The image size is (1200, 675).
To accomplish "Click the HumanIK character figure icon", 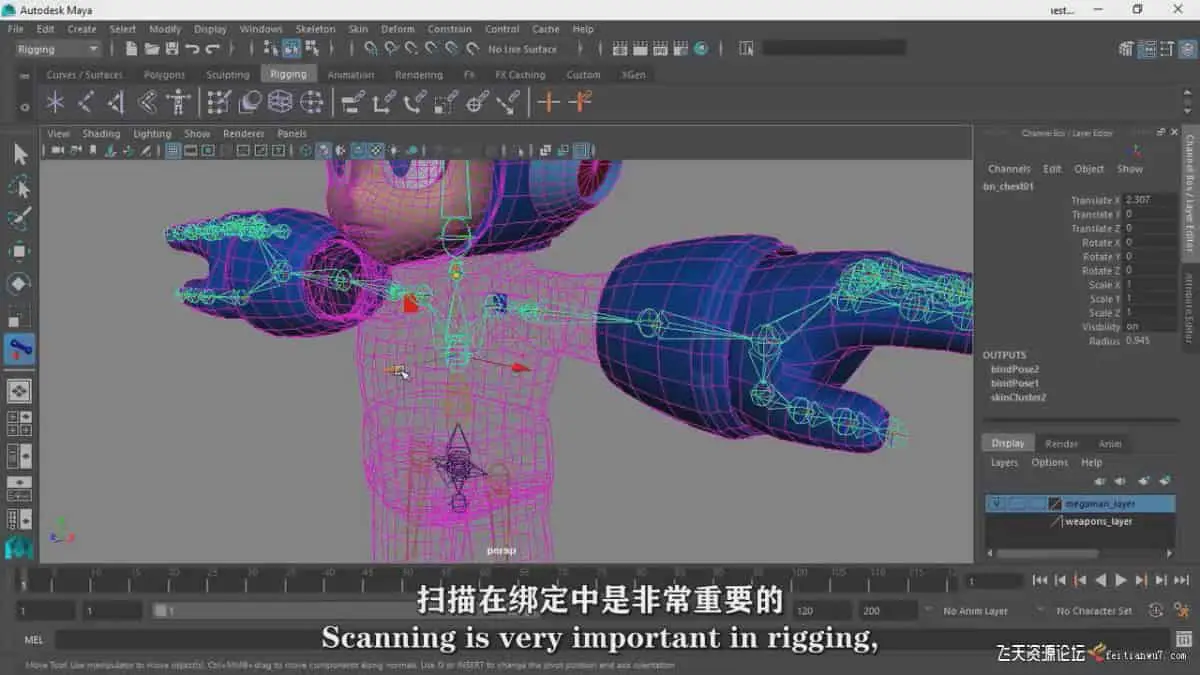I will [178, 101].
